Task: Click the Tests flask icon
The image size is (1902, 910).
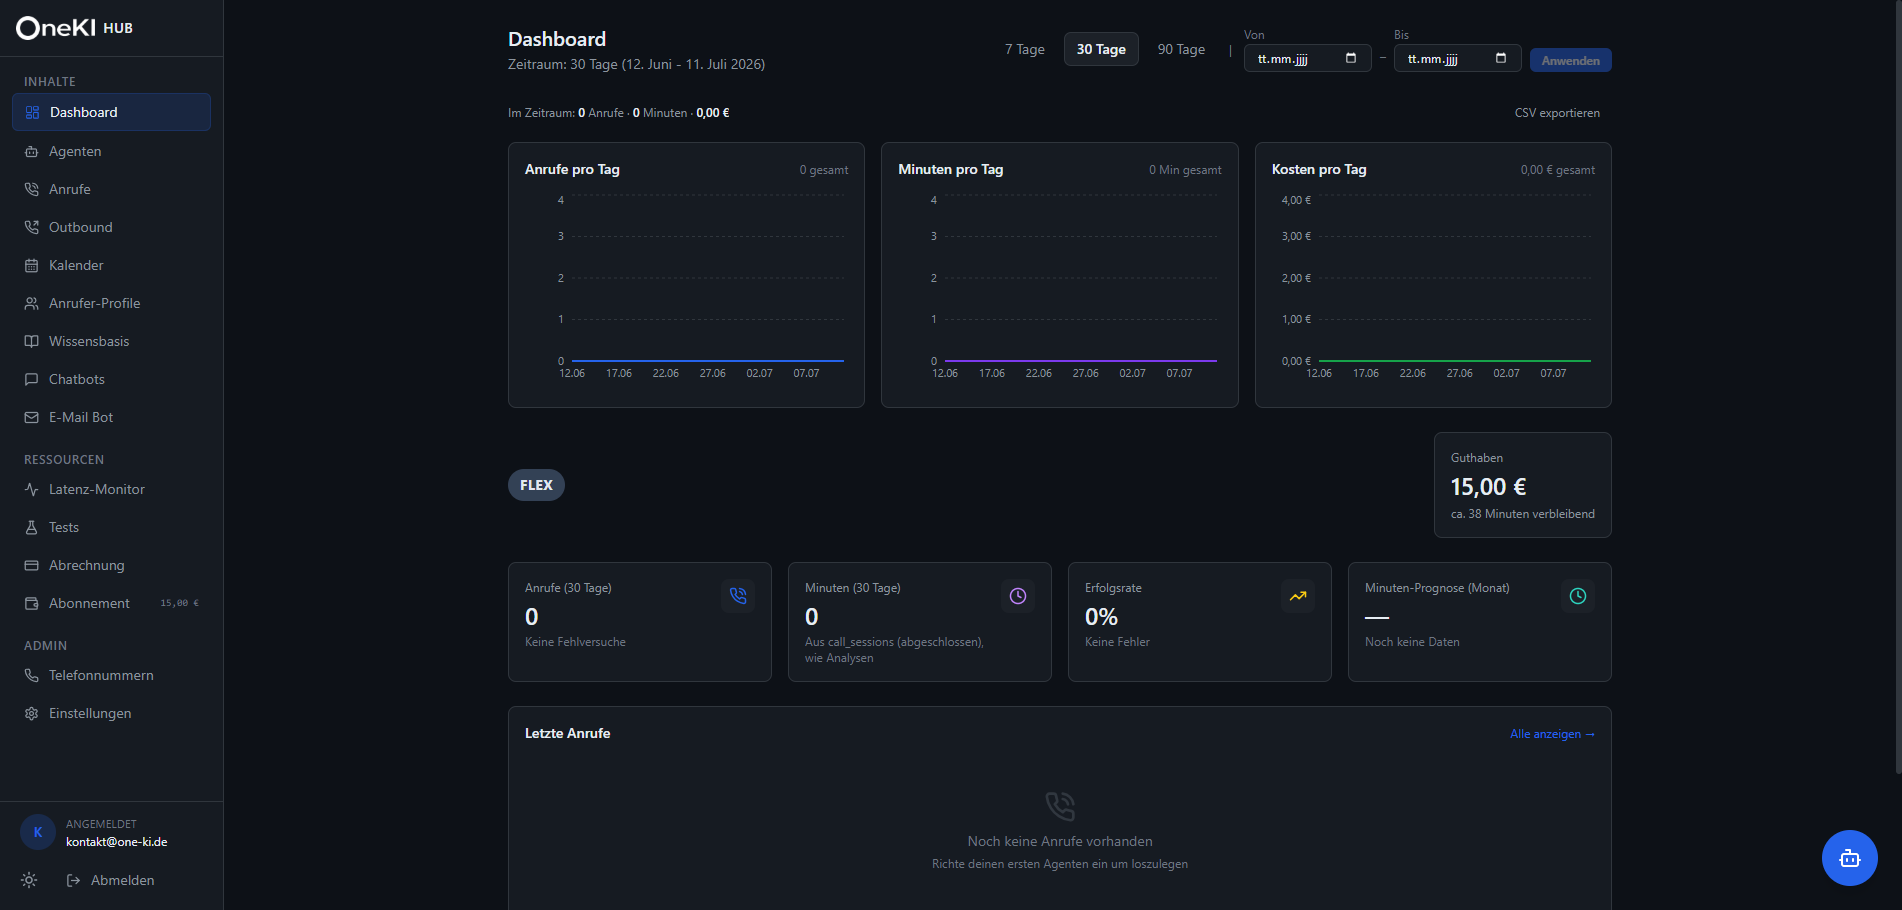Action: [31, 527]
